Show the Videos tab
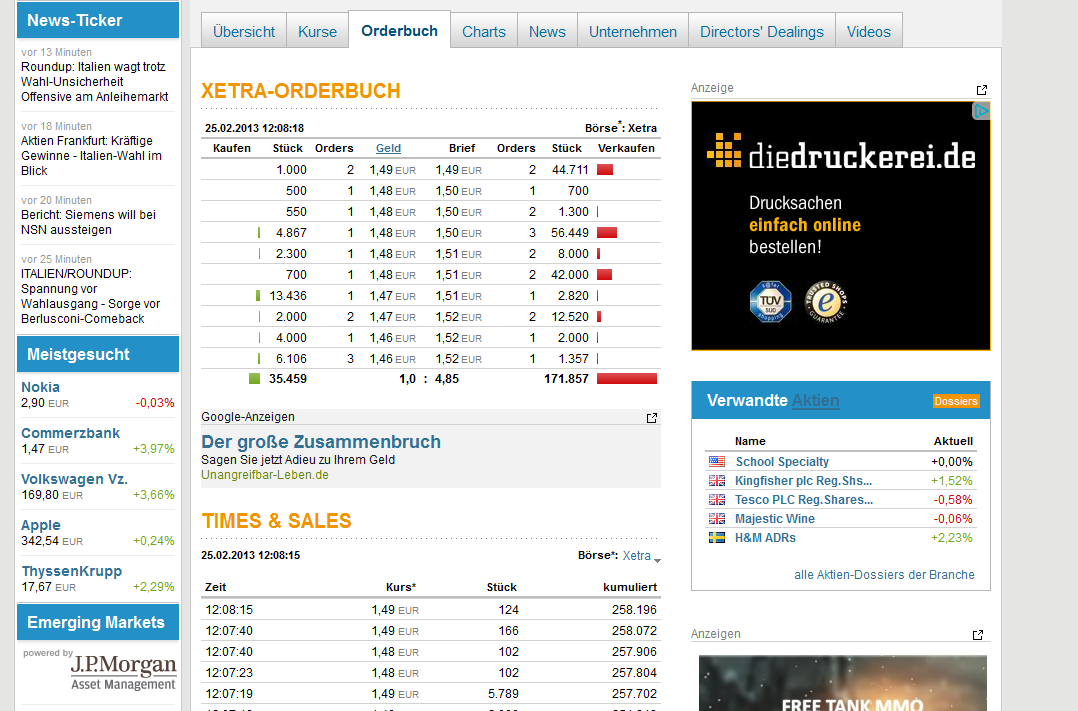1078x711 pixels. (x=869, y=32)
